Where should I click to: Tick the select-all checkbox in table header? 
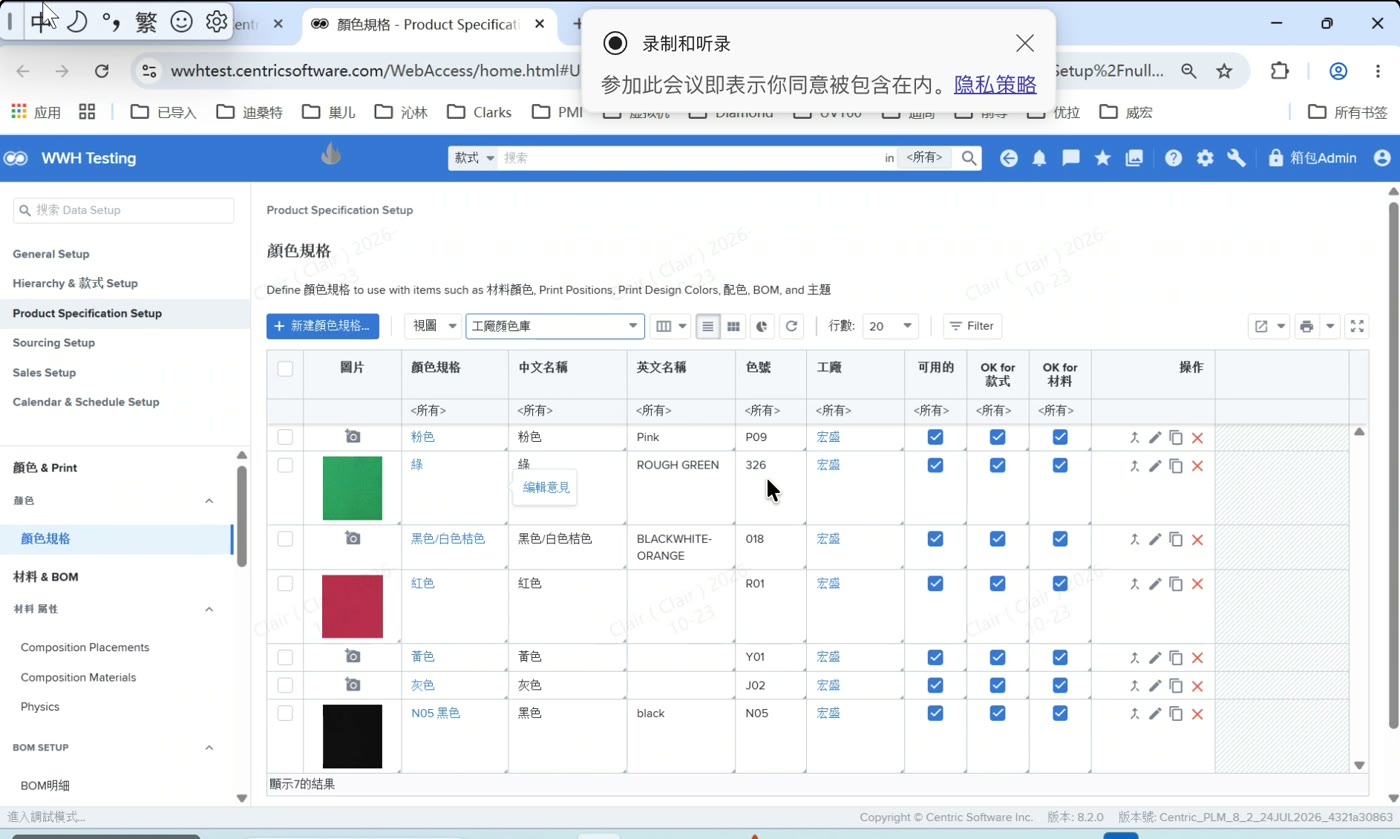pos(285,368)
